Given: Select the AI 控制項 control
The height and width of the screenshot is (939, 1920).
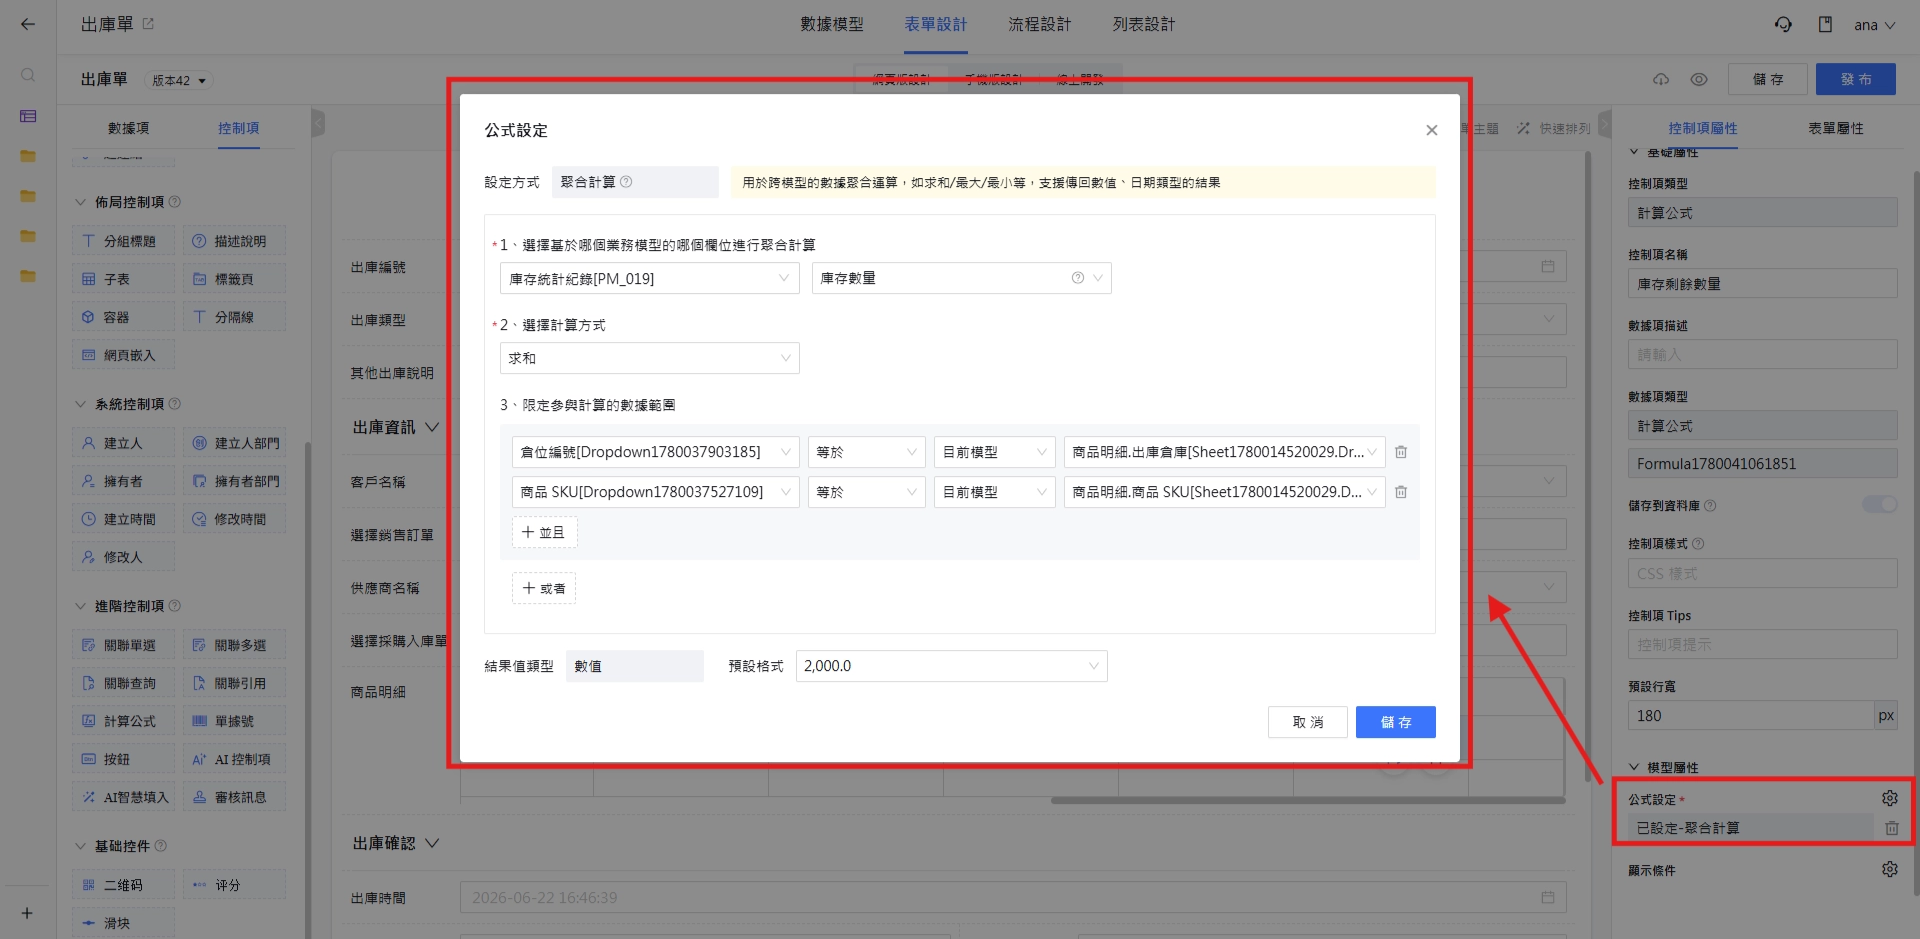Looking at the screenshot, I should [235, 759].
